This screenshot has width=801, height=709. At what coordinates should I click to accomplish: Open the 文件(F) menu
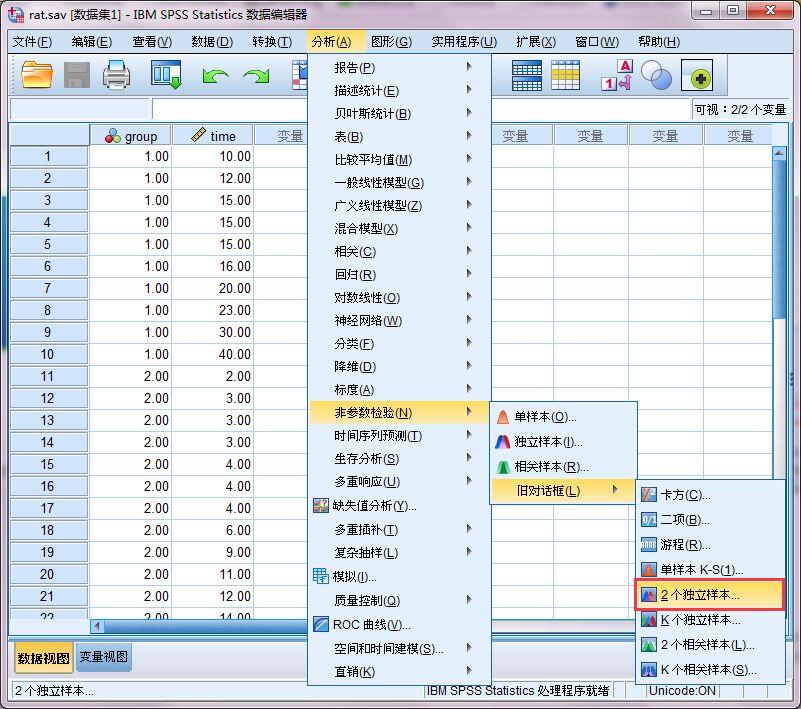point(32,41)
